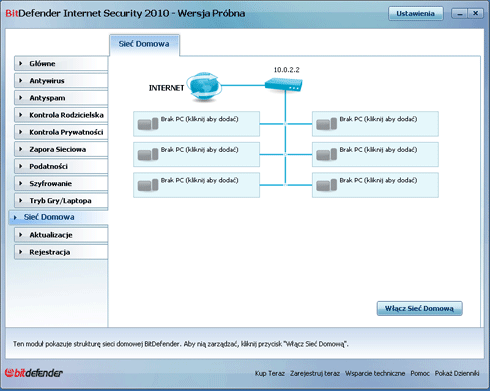Viewport: 490px width, 391px height.
Task: Close the BitDefender window
Action: pyautogui.click(x=475, y=14)
